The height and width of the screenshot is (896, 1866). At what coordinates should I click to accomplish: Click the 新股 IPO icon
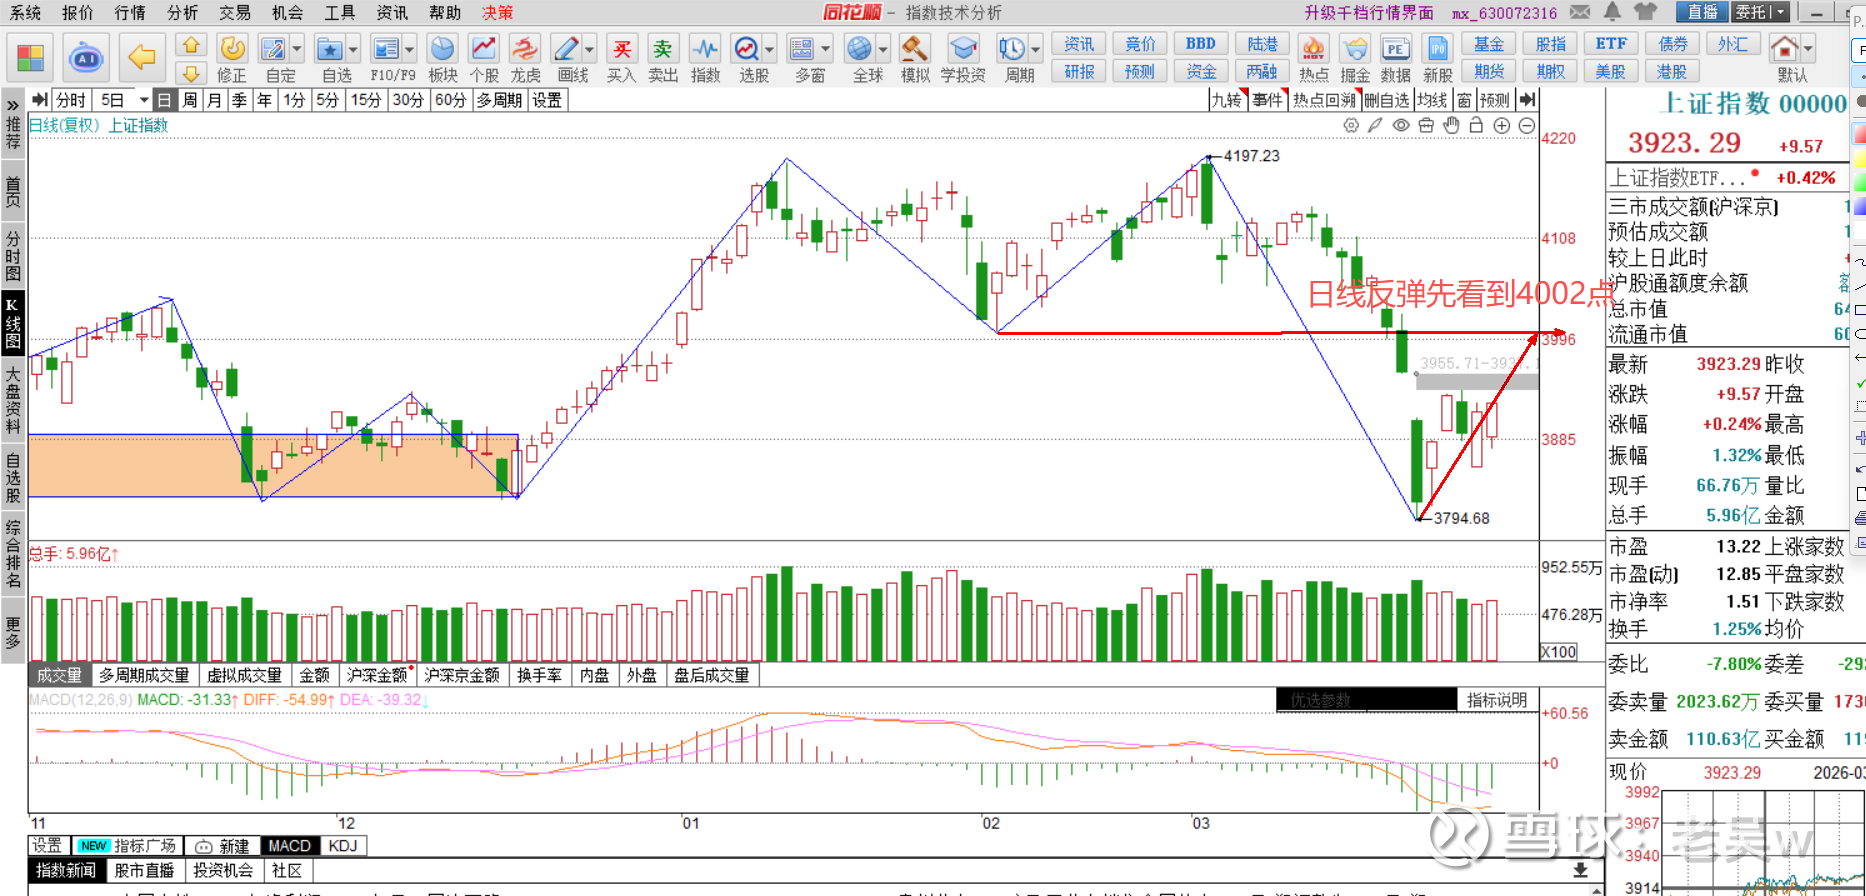tap(1437, 50)
